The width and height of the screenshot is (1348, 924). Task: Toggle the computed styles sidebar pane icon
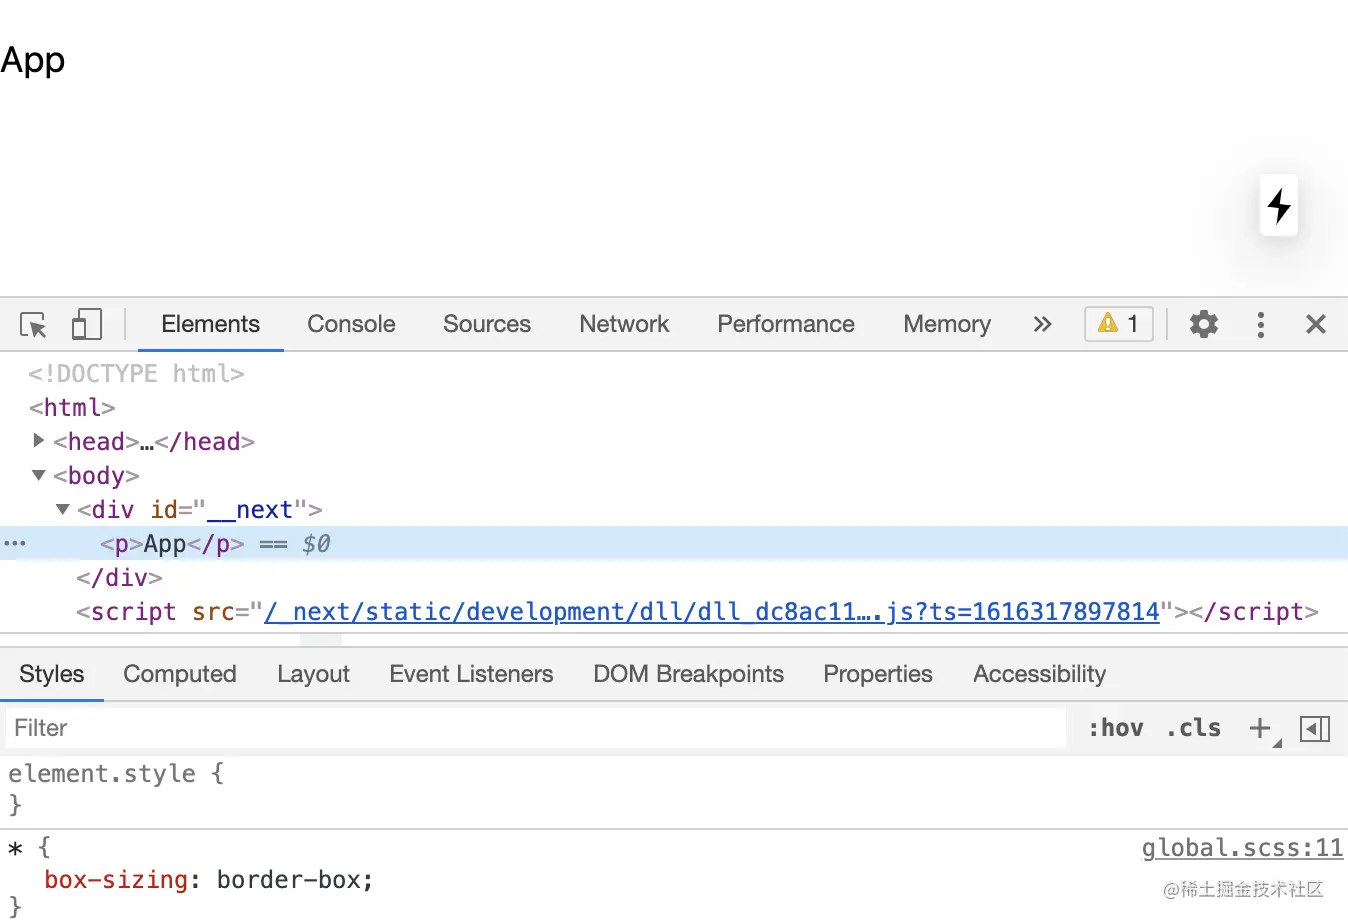[1315, 729]
